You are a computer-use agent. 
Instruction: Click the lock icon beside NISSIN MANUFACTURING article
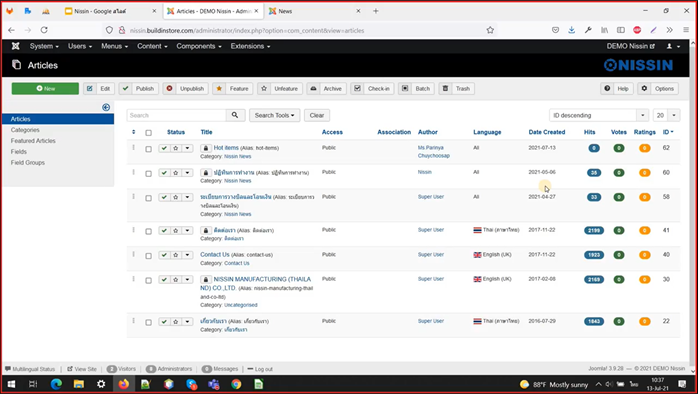(206, 280)
